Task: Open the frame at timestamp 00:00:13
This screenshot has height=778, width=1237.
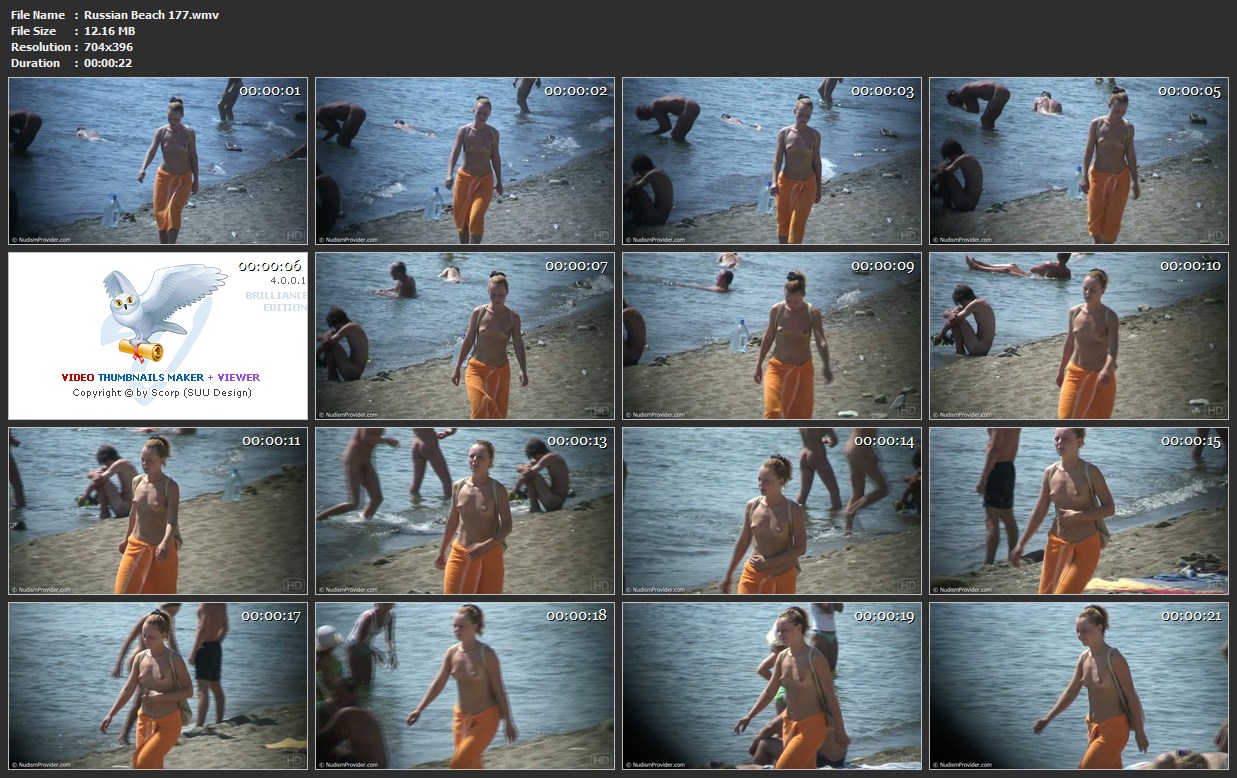Action: 465,511
